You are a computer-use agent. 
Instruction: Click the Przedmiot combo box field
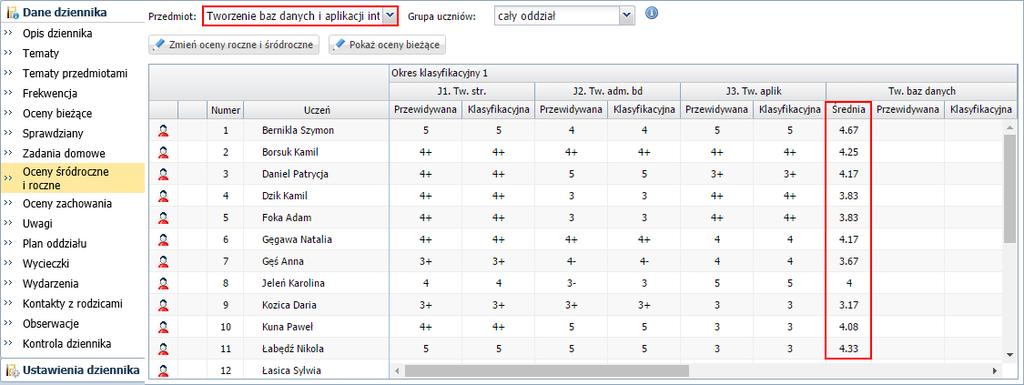(300, 16)
